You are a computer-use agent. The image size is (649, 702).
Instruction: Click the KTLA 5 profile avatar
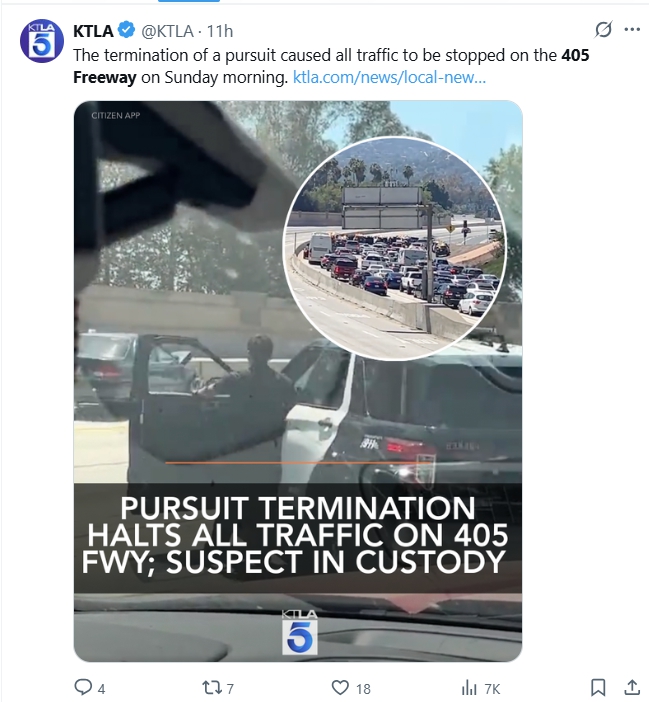(42, 41)
